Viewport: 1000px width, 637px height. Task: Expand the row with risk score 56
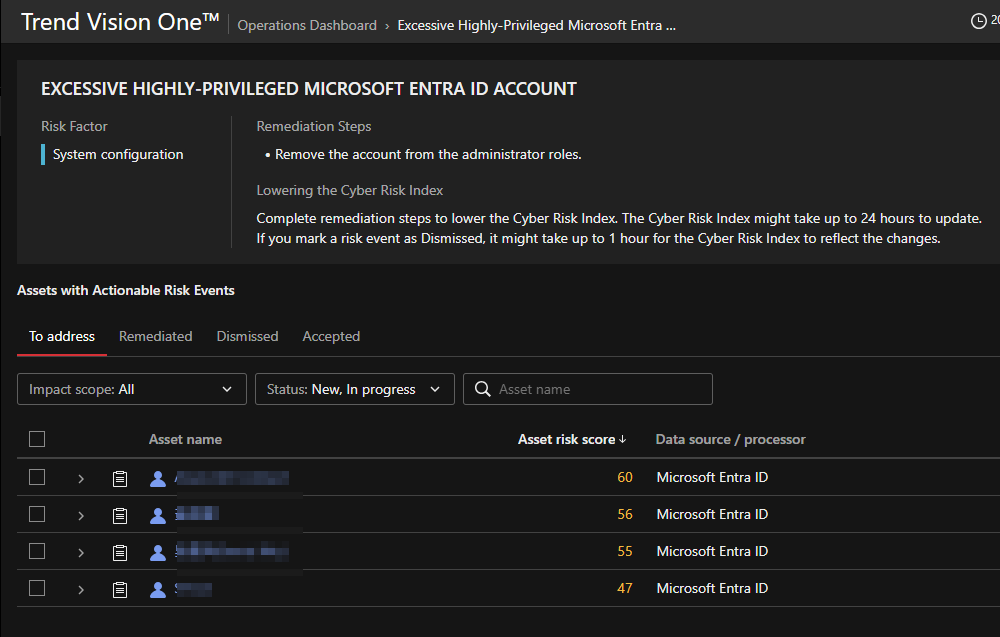pyautogui.click(x=81, y=515)
